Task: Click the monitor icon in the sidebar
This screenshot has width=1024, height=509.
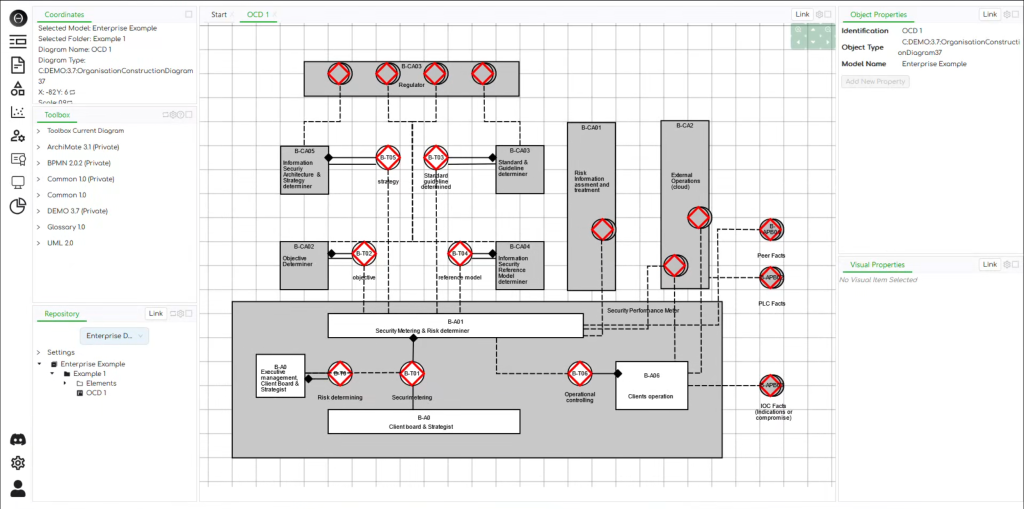Action: tap(17, 182)
